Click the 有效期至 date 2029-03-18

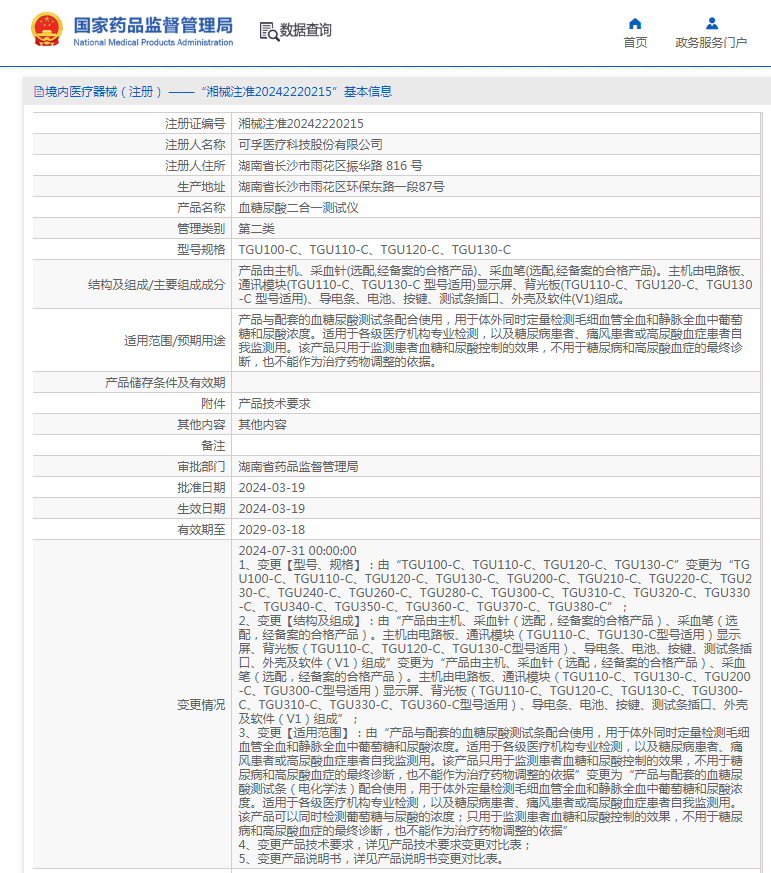tap(272, 529)
